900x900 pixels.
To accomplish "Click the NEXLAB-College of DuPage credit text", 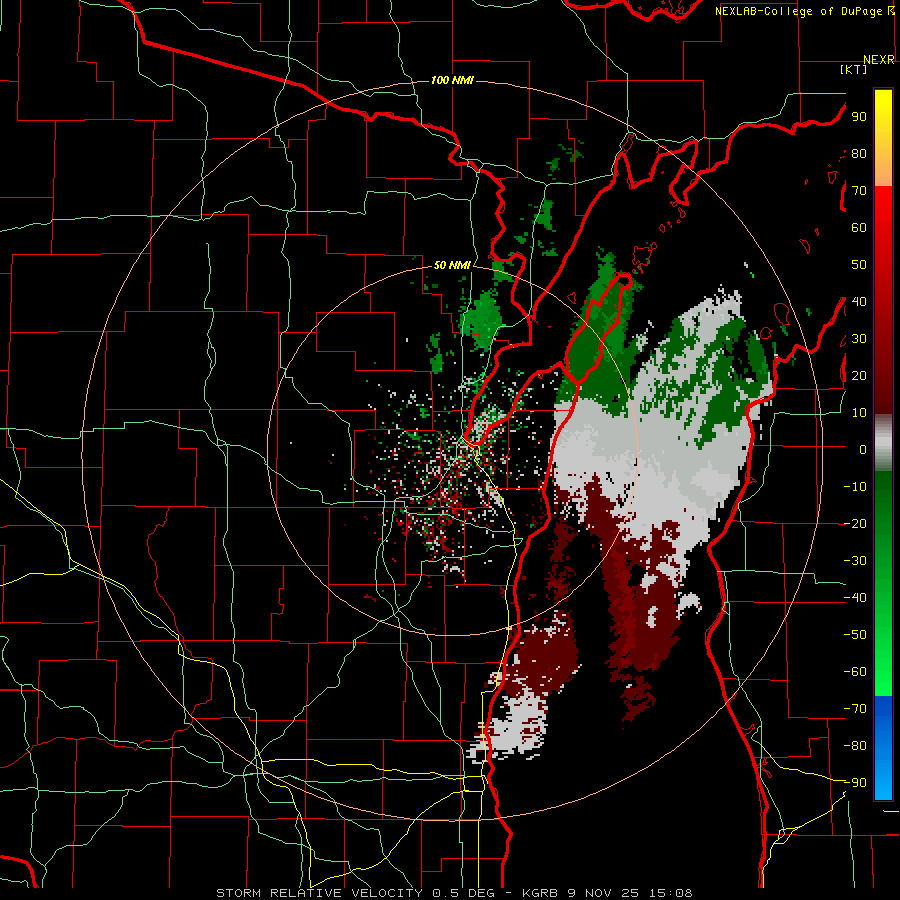I will (x=804, y=11).
